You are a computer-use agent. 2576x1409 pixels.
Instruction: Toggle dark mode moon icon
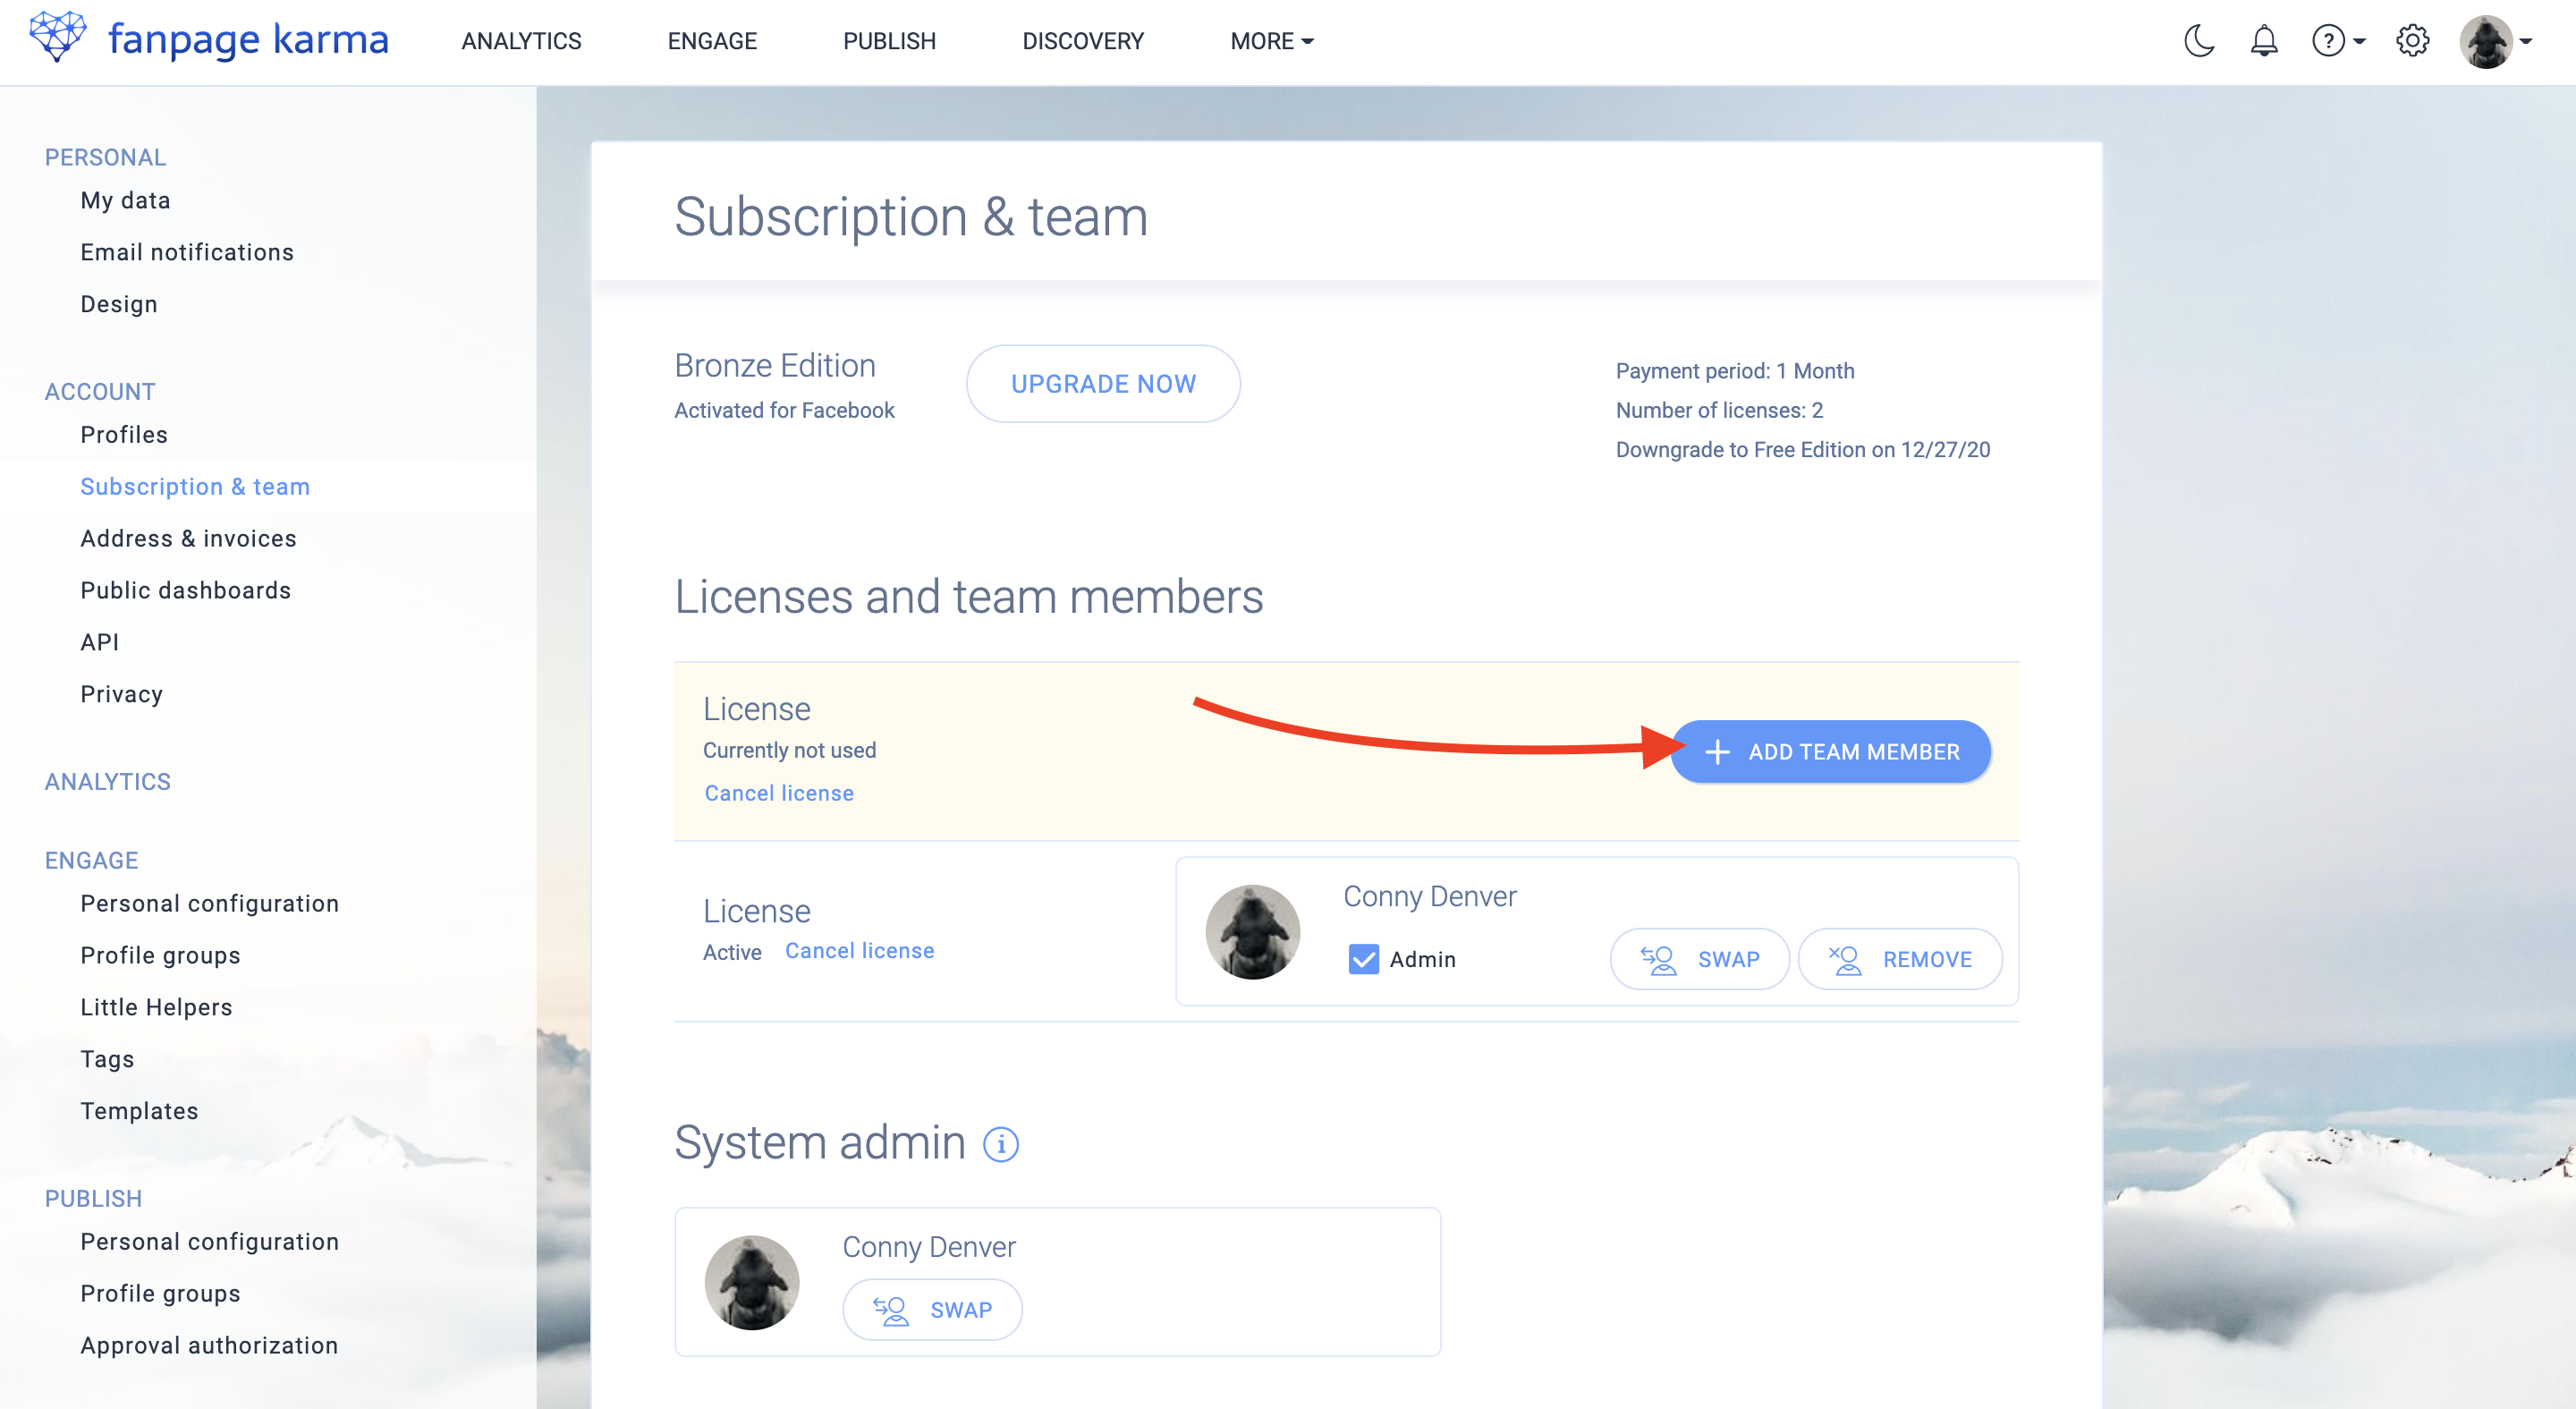[2198, 41]
